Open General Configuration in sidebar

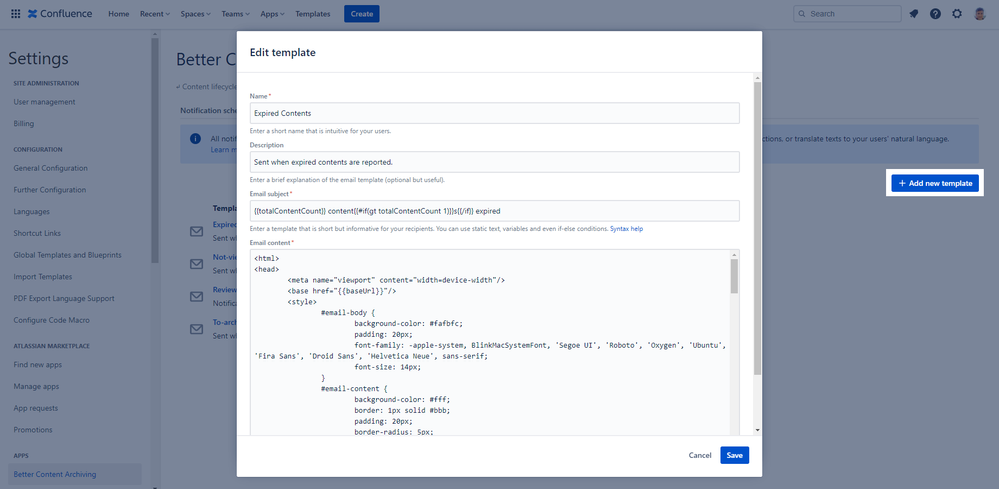point(50,168)
